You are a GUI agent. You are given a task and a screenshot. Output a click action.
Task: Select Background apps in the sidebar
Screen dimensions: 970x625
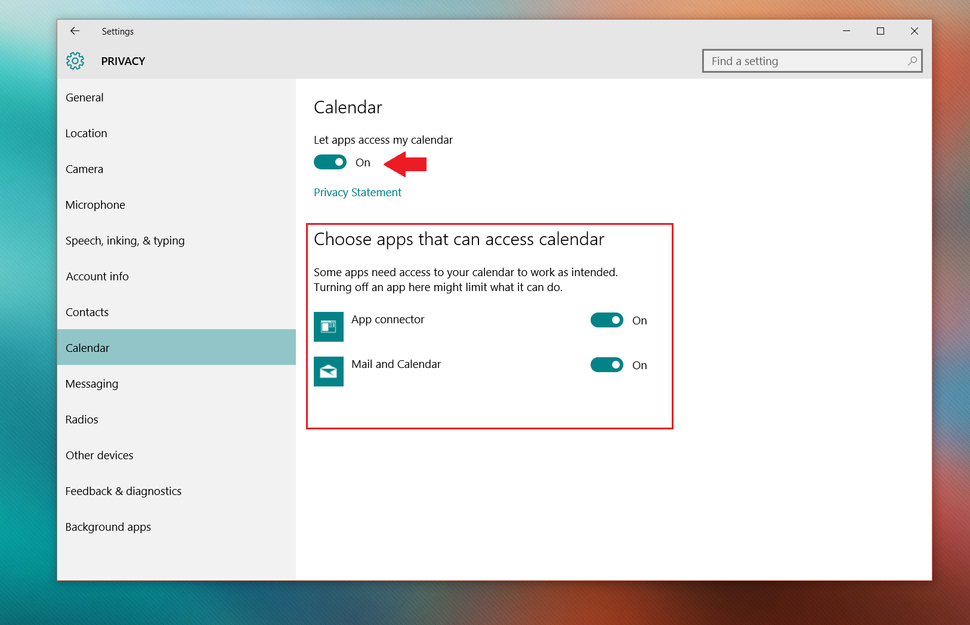108,526
